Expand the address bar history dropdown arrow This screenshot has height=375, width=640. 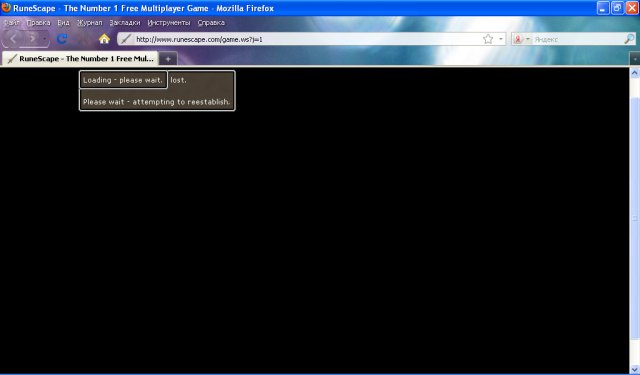point(501,39)
